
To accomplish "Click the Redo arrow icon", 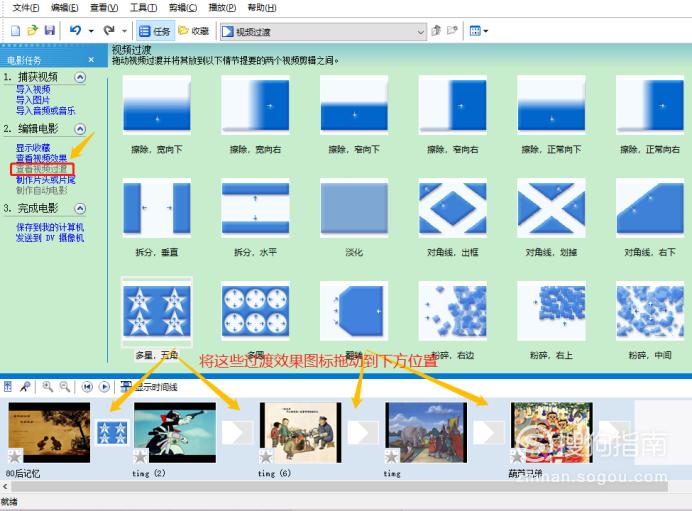I will [x=109, y=31].
